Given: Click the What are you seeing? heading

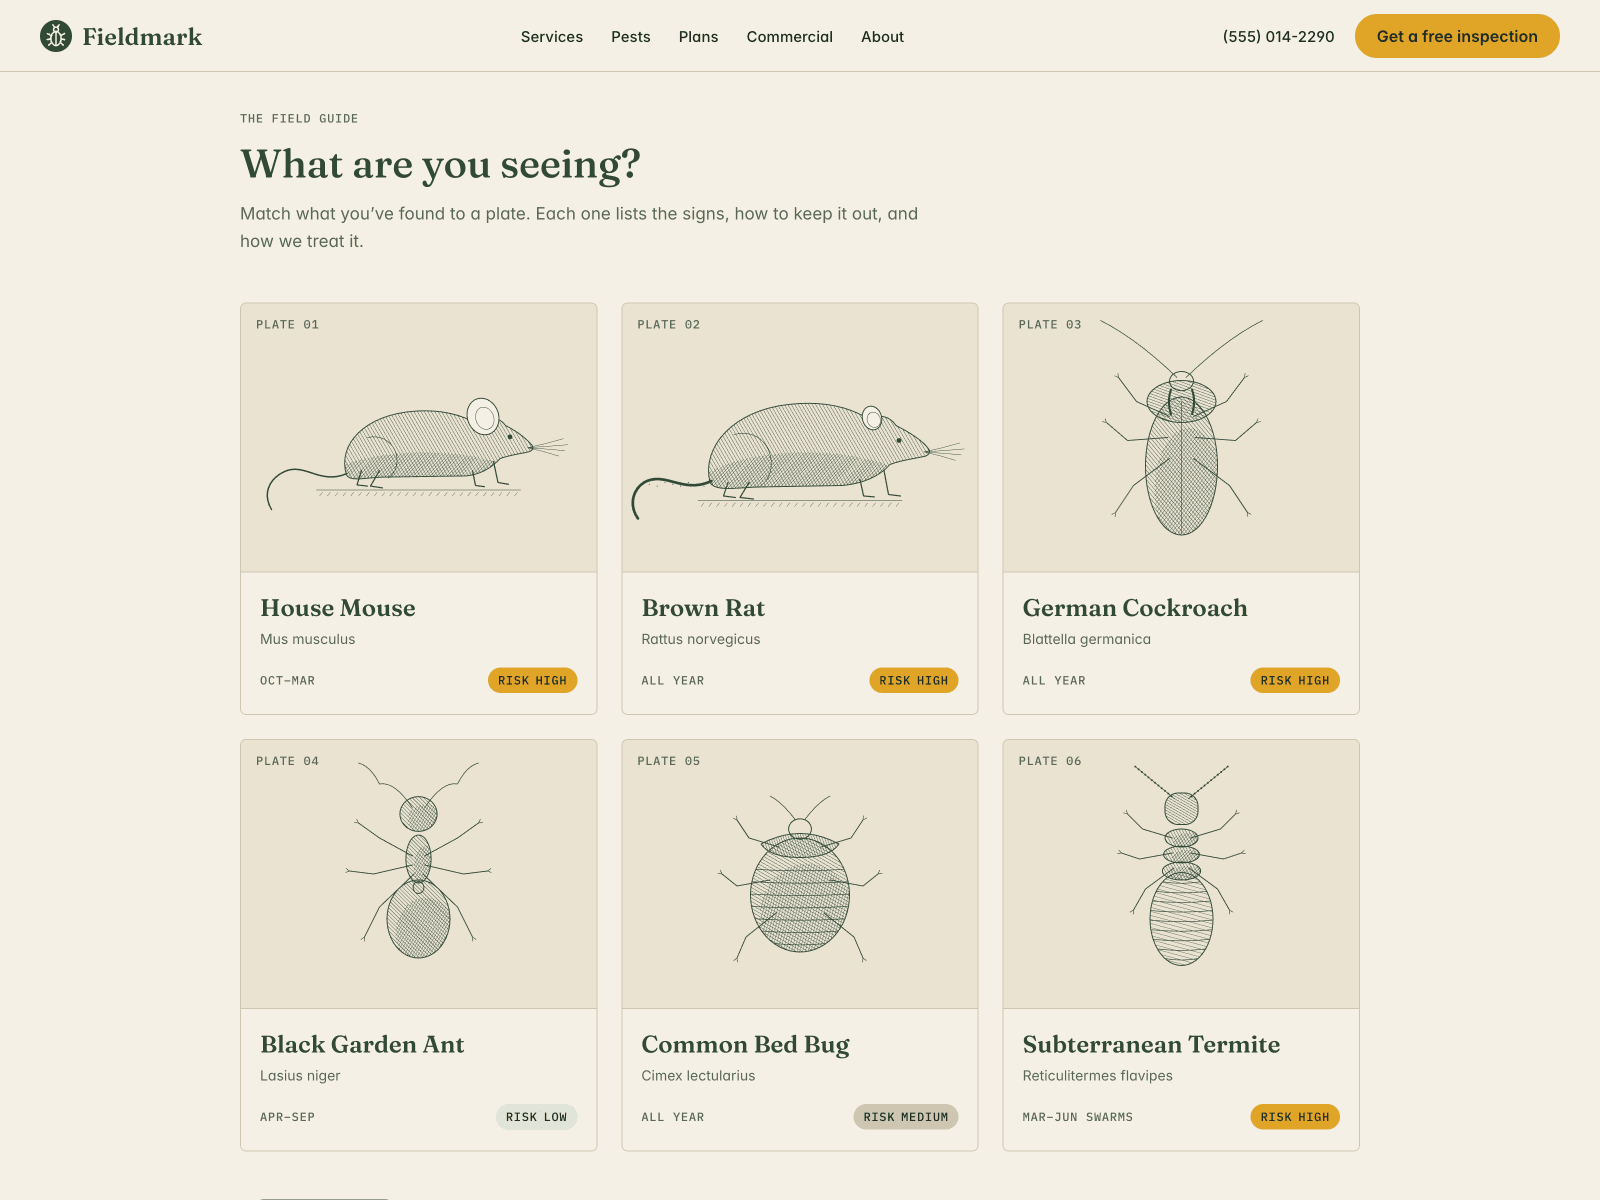Looking at the screenshot, I should click(x=440, y=164).
